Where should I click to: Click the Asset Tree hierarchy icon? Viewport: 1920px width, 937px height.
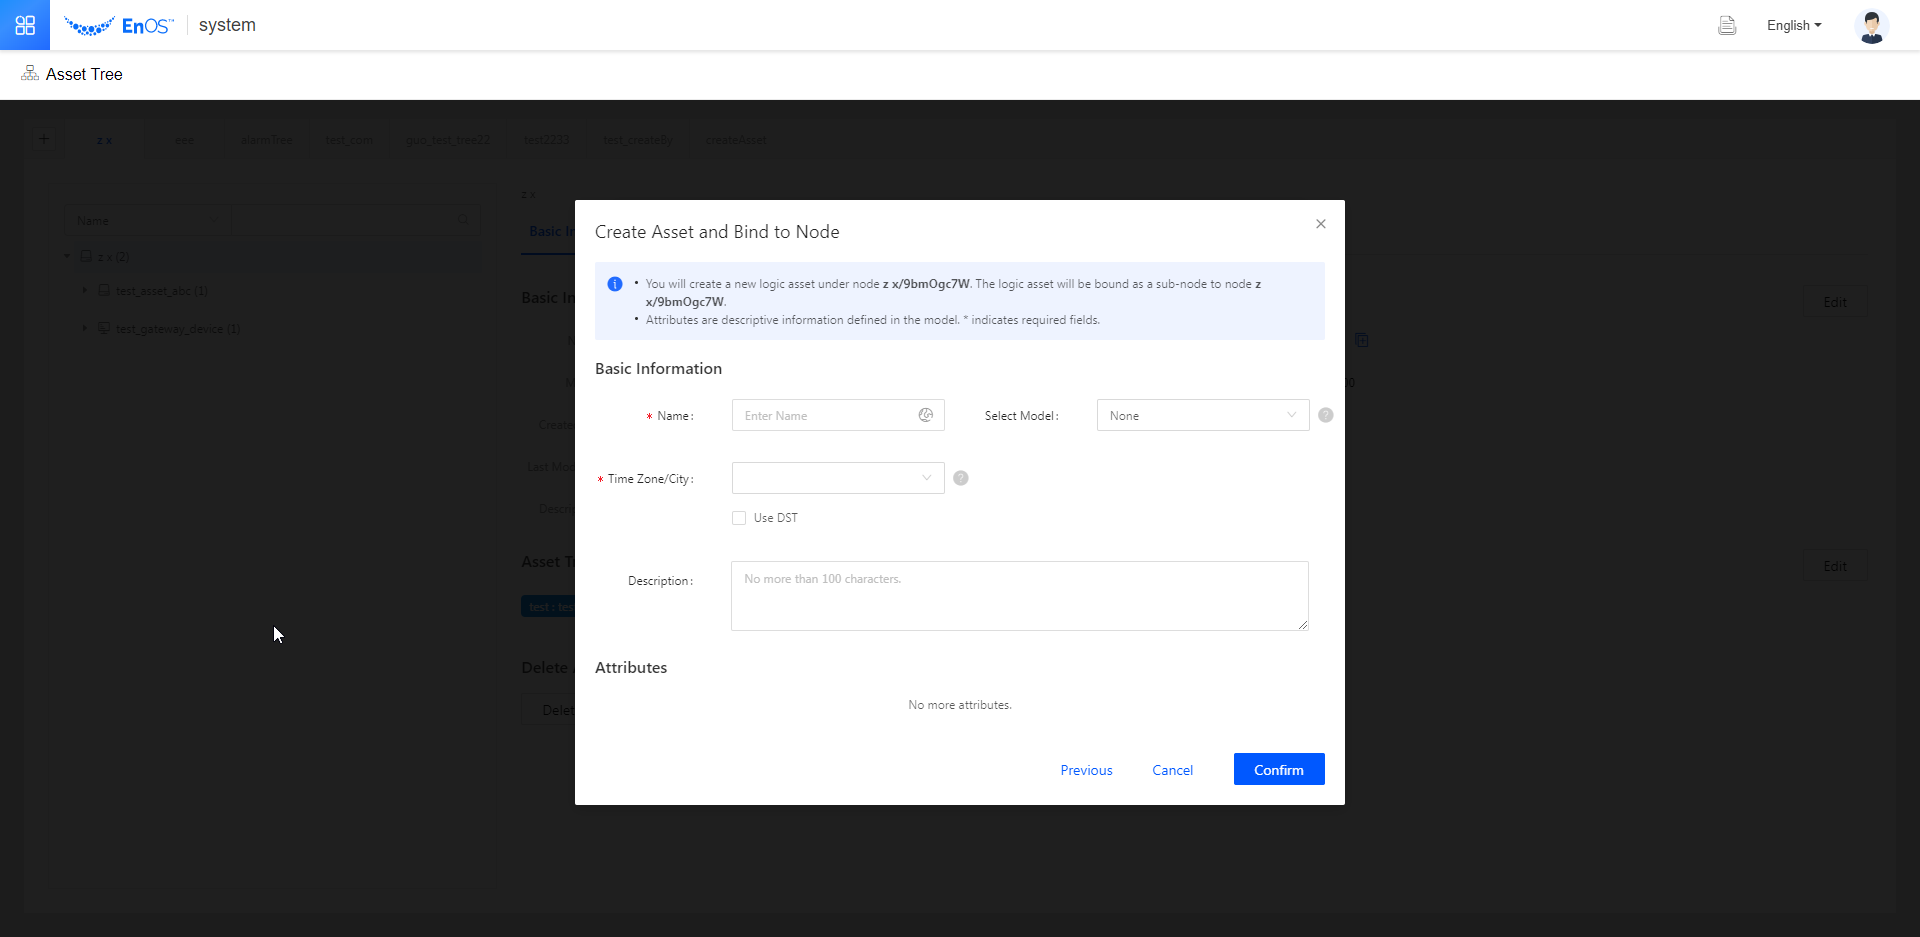[30, 74]
